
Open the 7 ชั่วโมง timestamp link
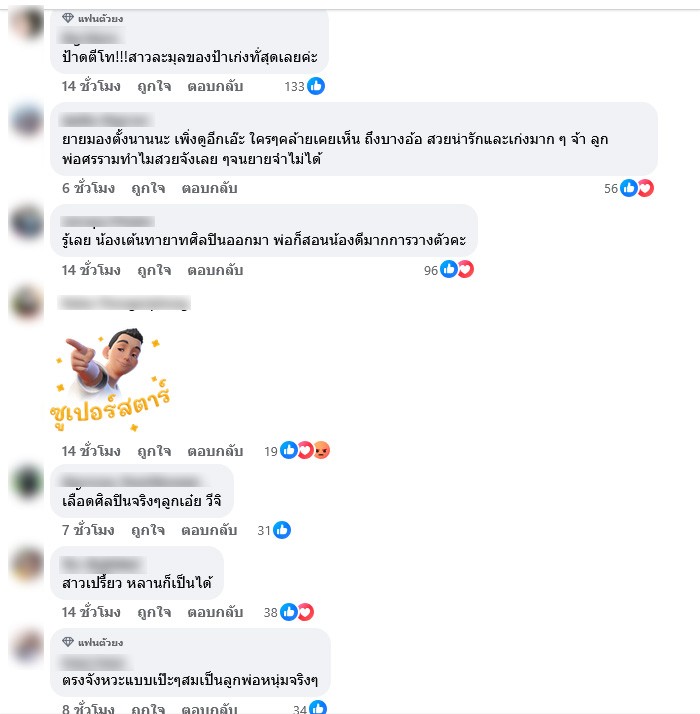(88, 530)
